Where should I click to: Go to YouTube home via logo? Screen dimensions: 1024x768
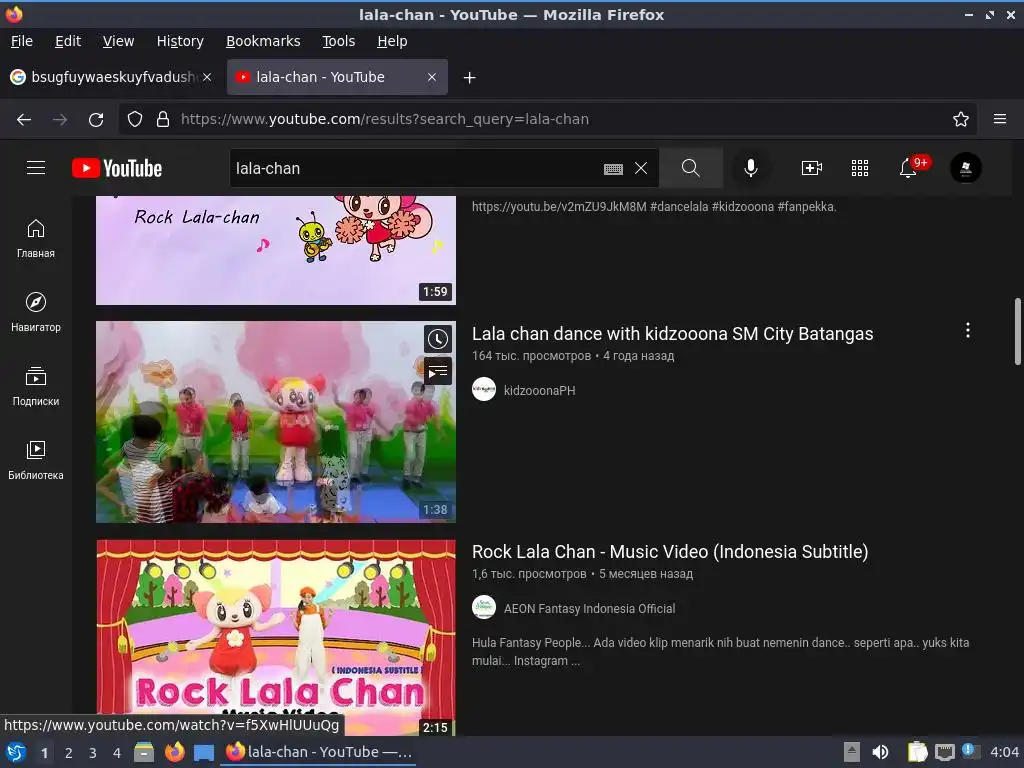[117, 168]
